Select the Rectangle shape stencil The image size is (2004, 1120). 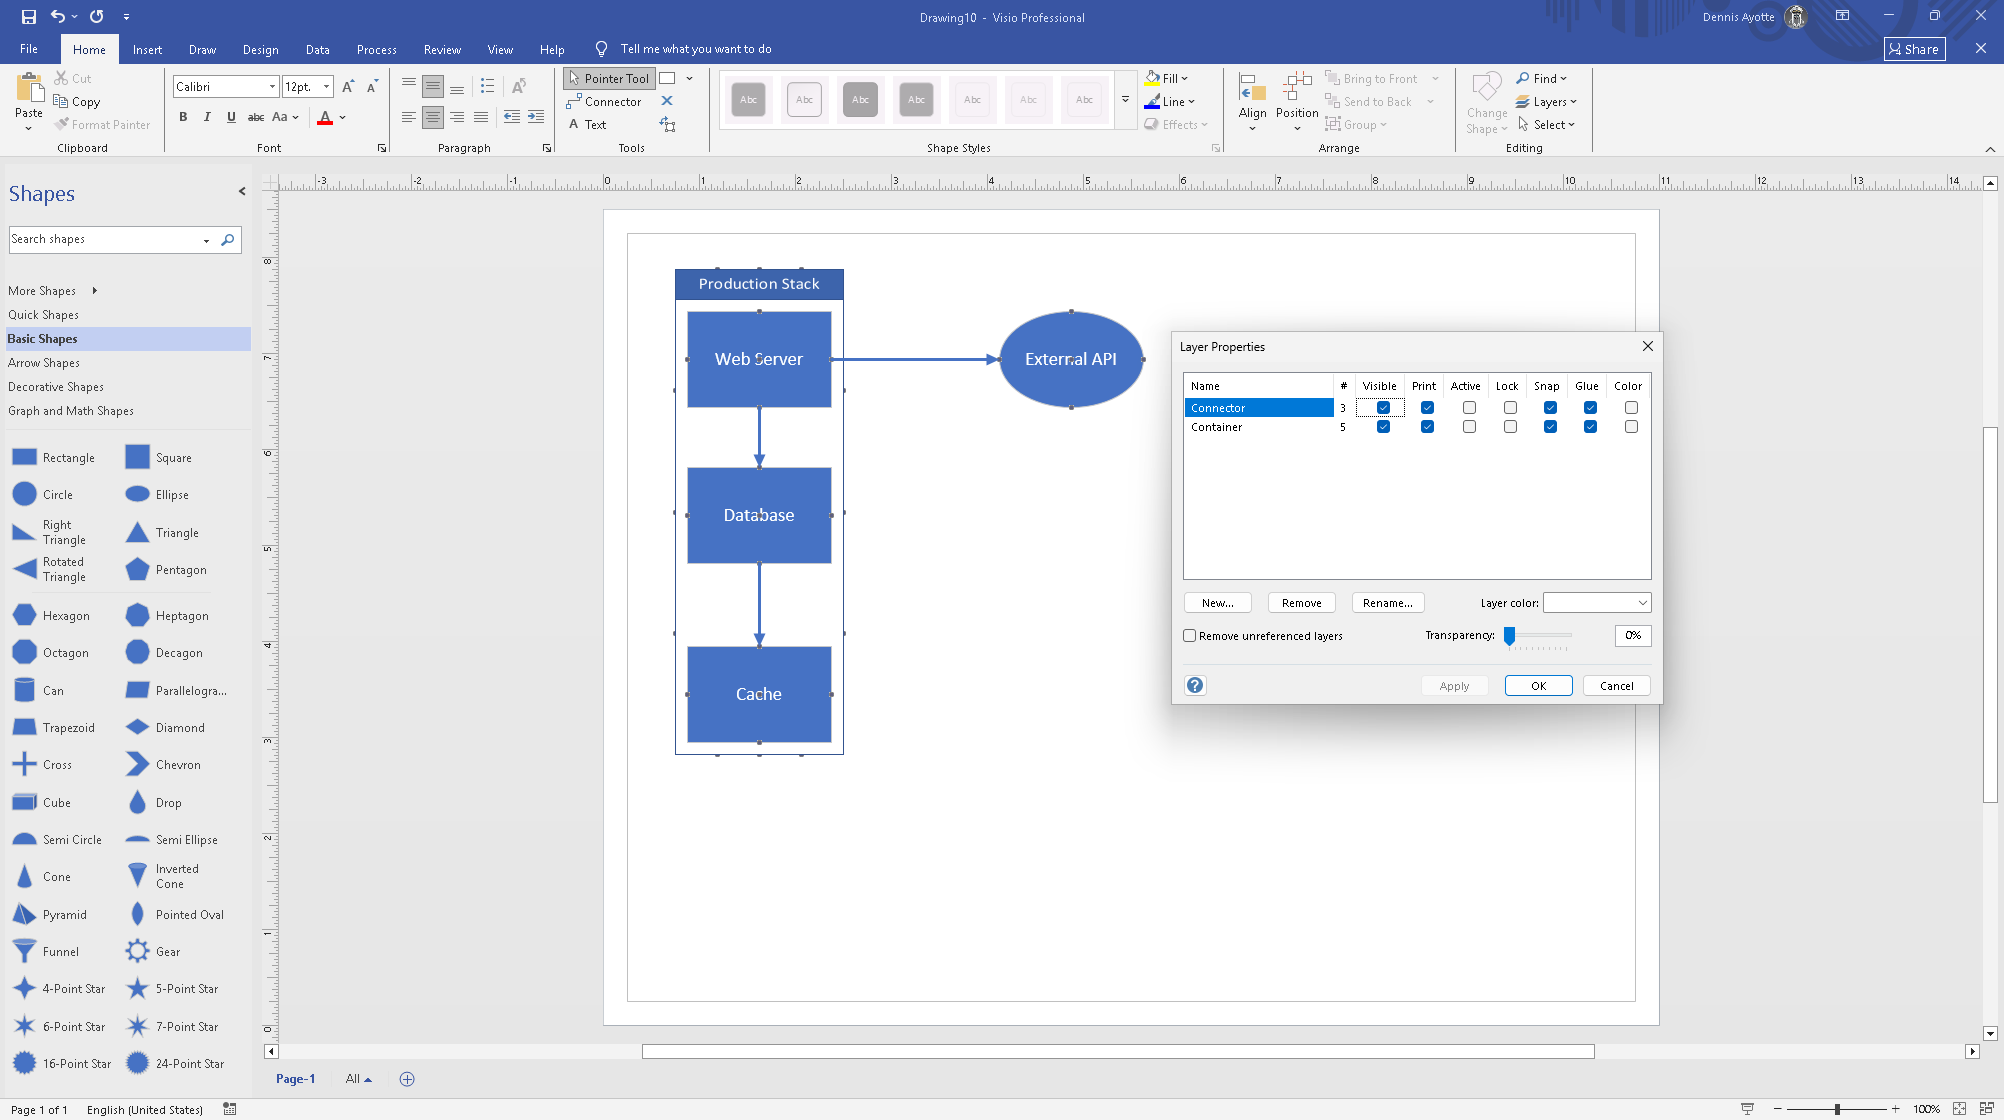(x=54, y=457)
